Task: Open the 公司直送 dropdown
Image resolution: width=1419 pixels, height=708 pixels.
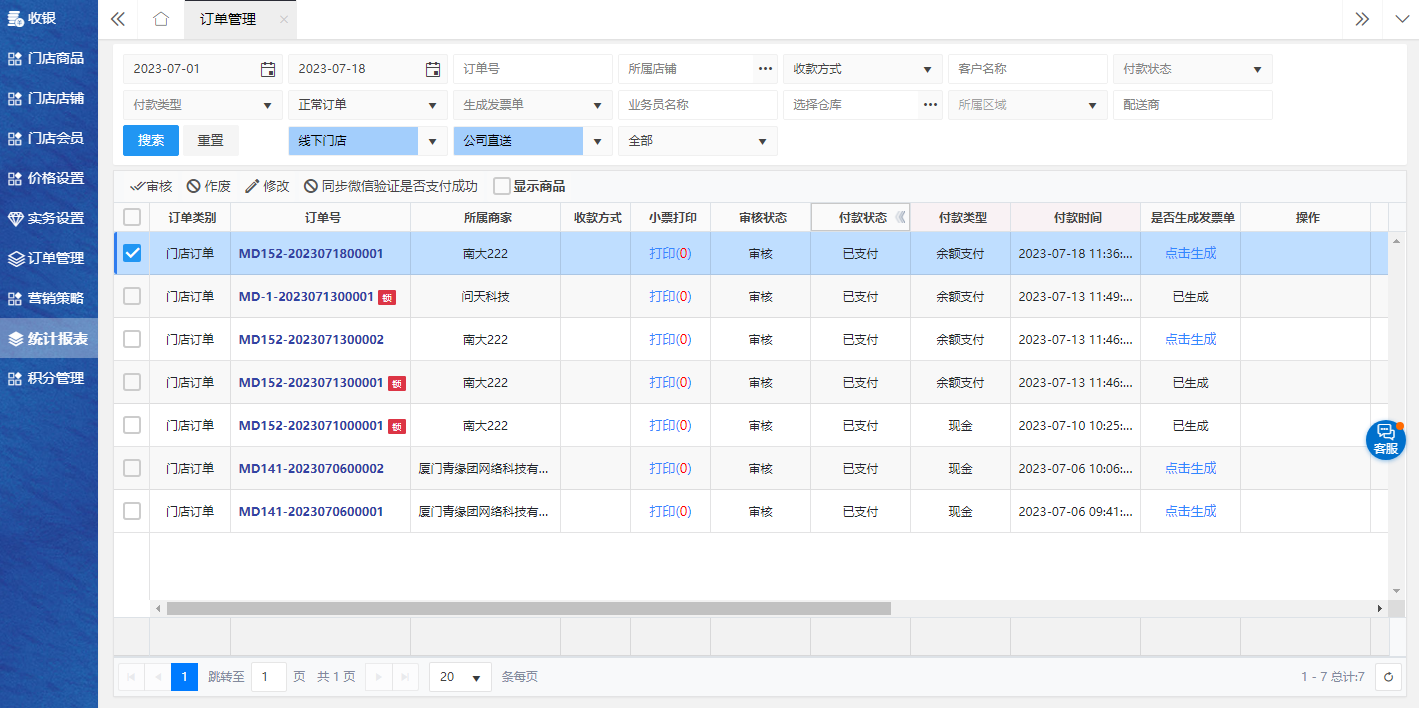Action: [533, 141]
